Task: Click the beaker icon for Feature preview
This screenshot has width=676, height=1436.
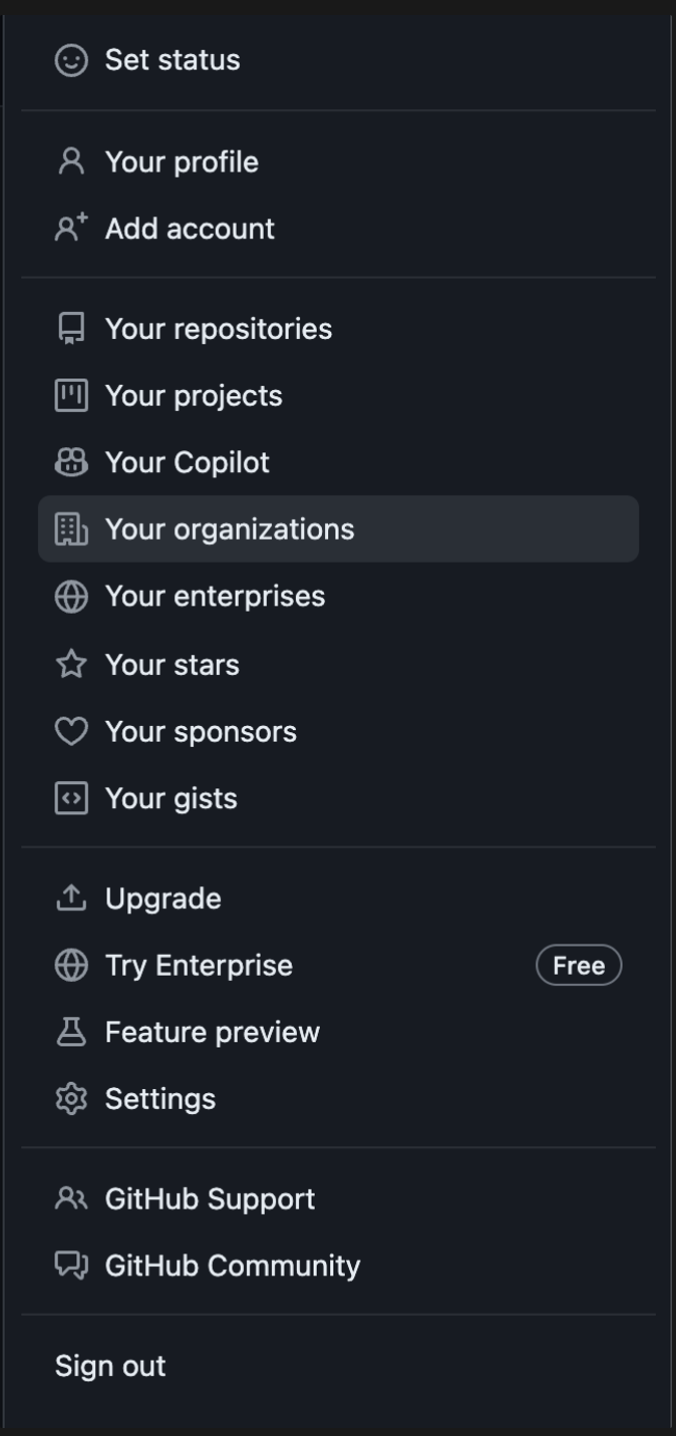Action: pyautogui.click(x=71, y=1032)
